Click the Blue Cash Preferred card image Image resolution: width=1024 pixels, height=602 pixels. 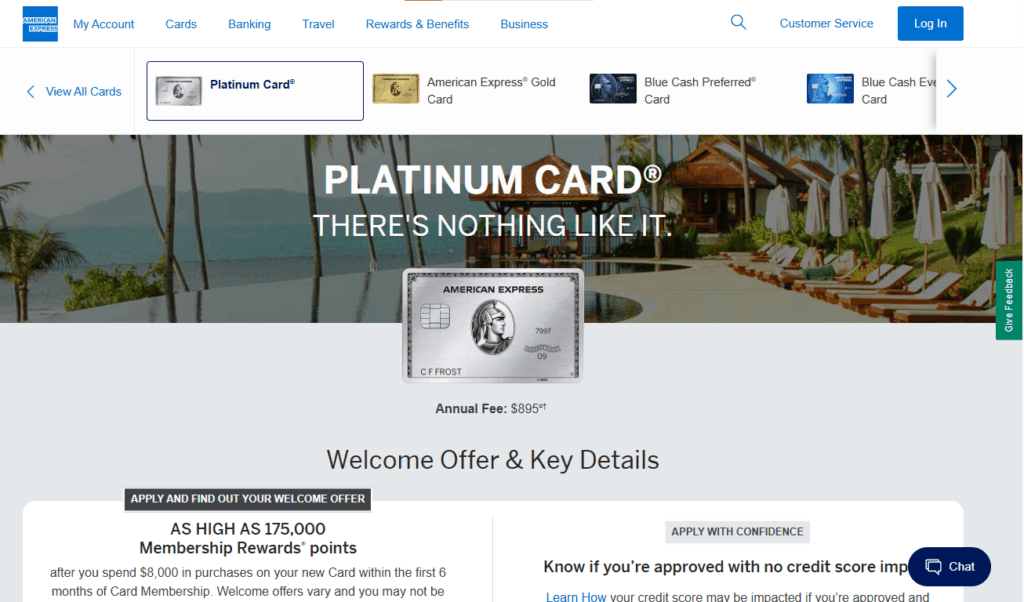click(x=612, y=89)
